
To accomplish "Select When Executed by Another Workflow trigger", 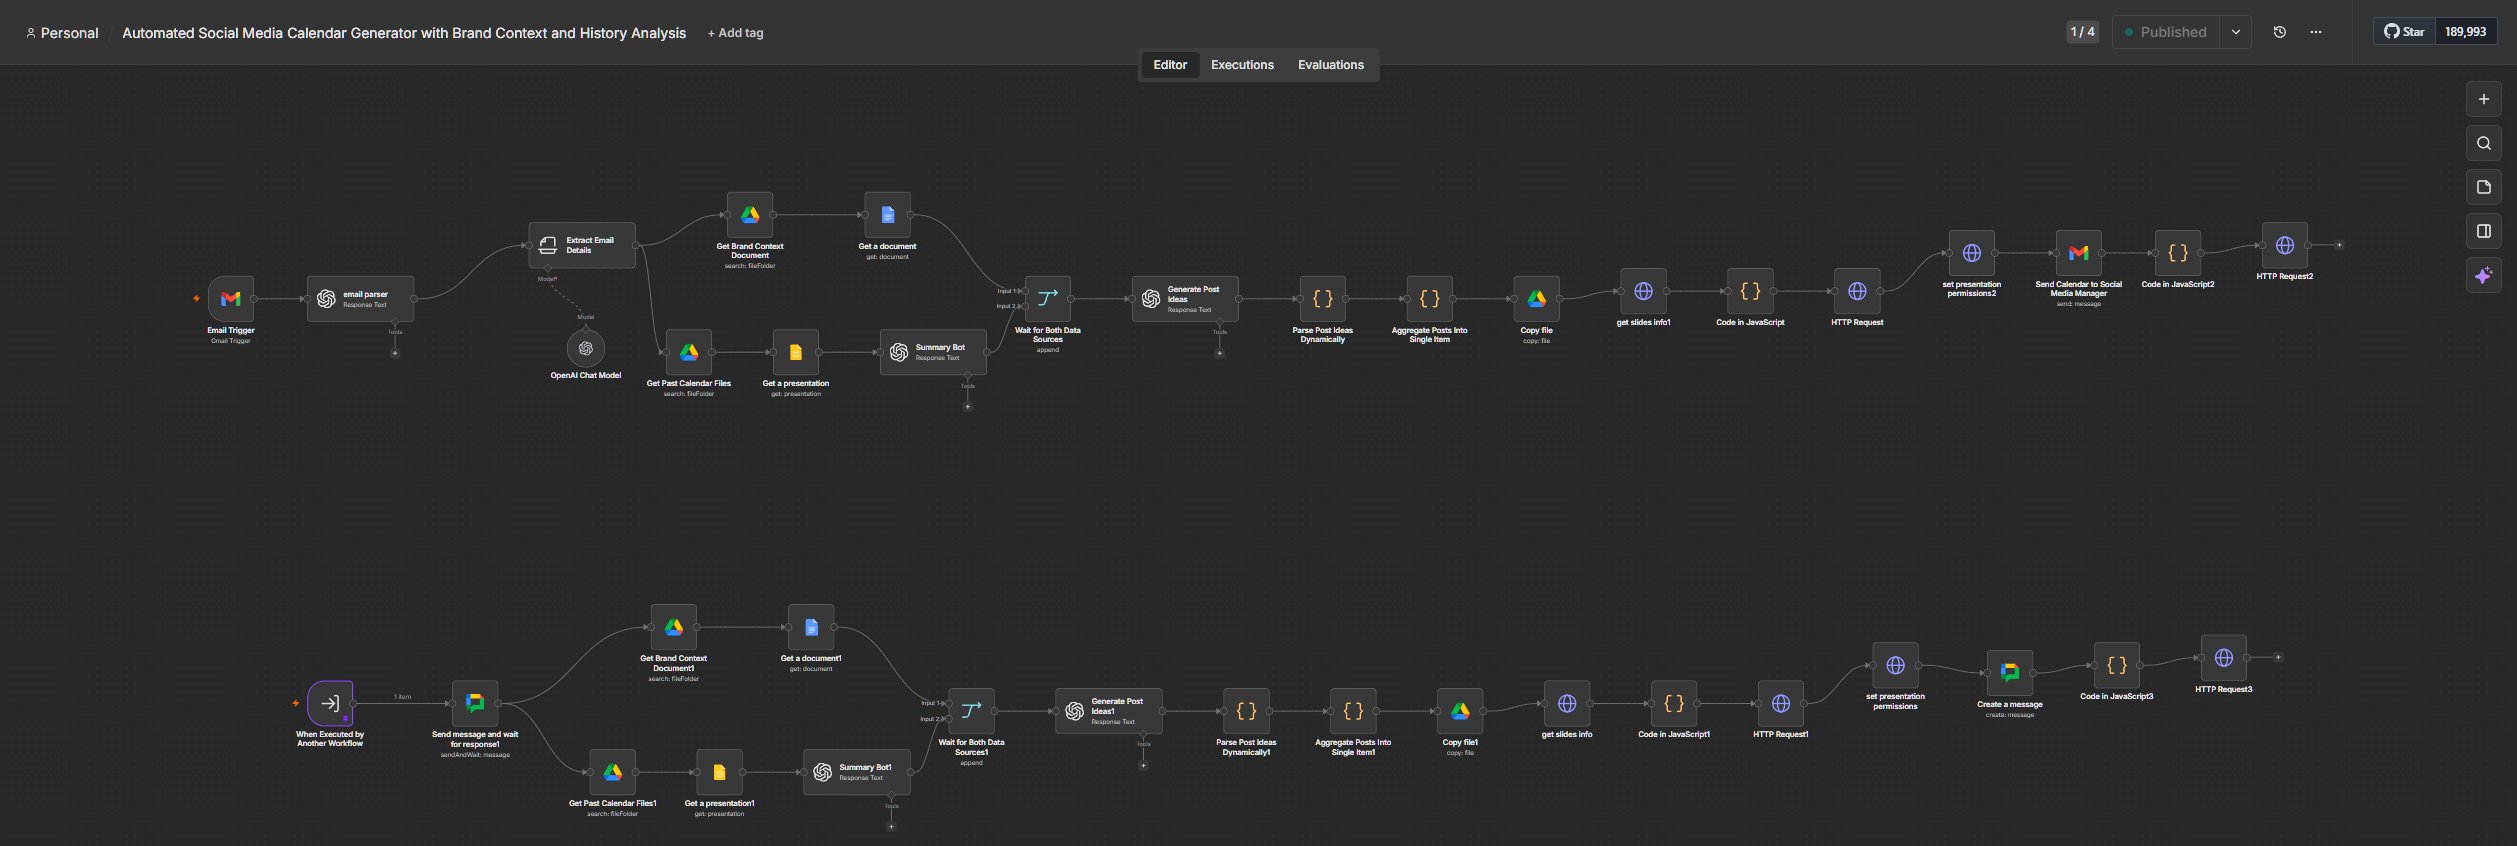I will [330, 703].
